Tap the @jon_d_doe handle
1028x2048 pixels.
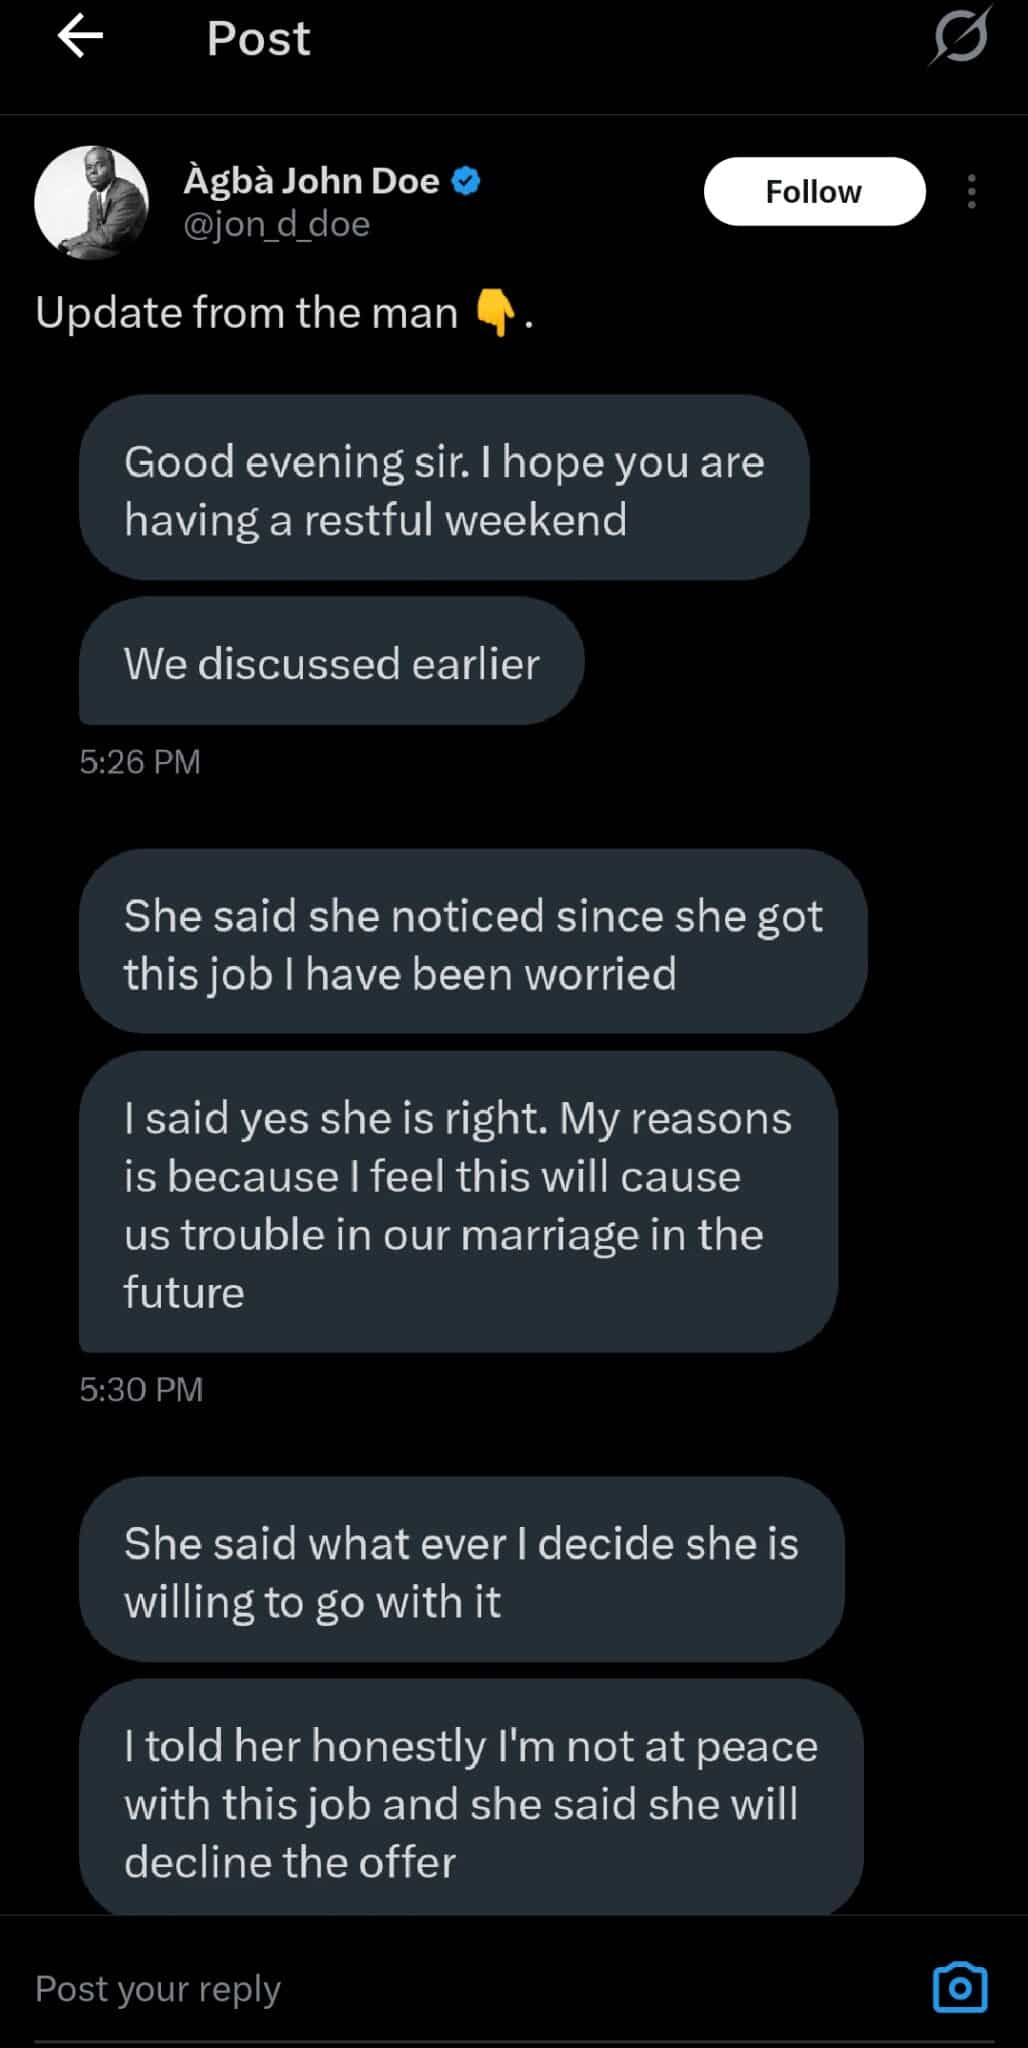pyautogui.click(x=276, y=224)
